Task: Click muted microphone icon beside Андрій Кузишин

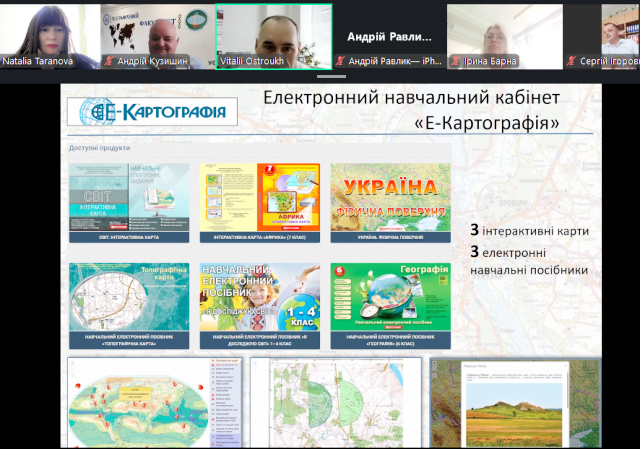Action: [109, 61]
